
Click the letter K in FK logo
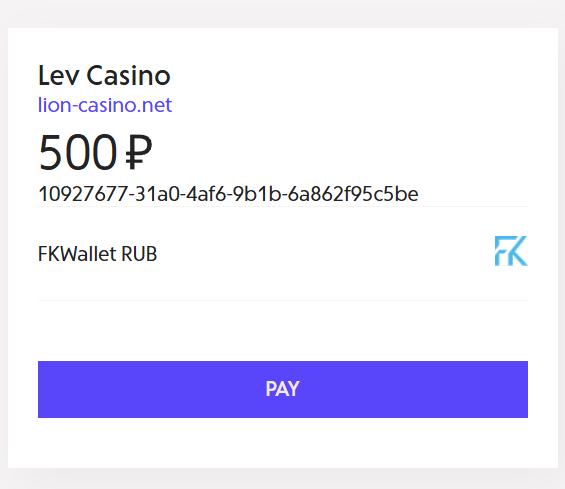click(x=518, y=251)
